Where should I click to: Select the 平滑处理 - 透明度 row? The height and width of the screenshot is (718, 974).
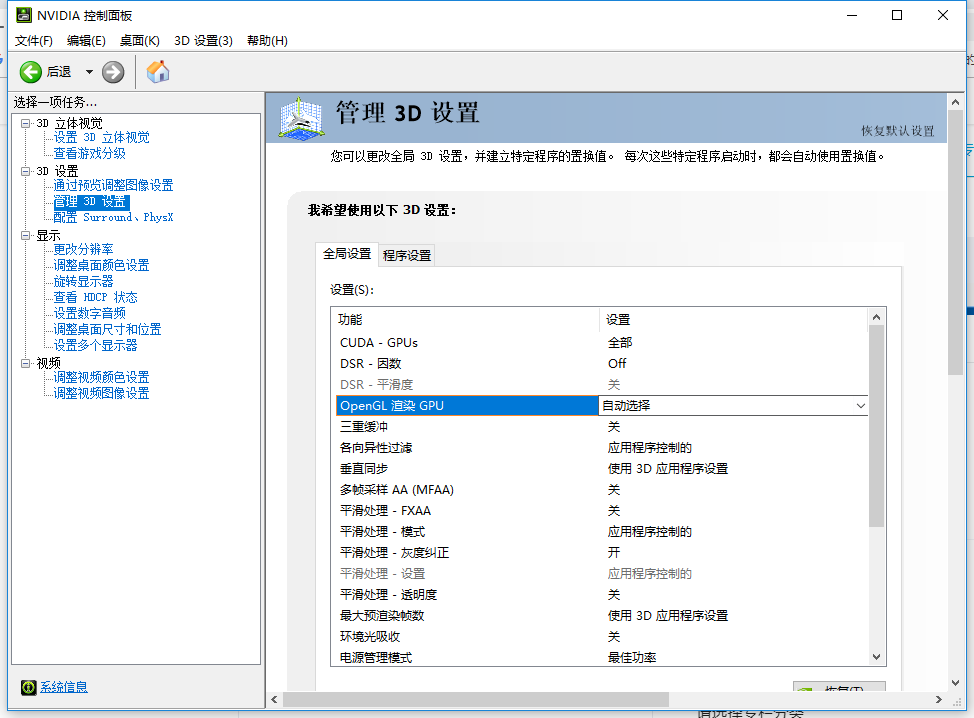pyautogui.click(x=601, y=594)
